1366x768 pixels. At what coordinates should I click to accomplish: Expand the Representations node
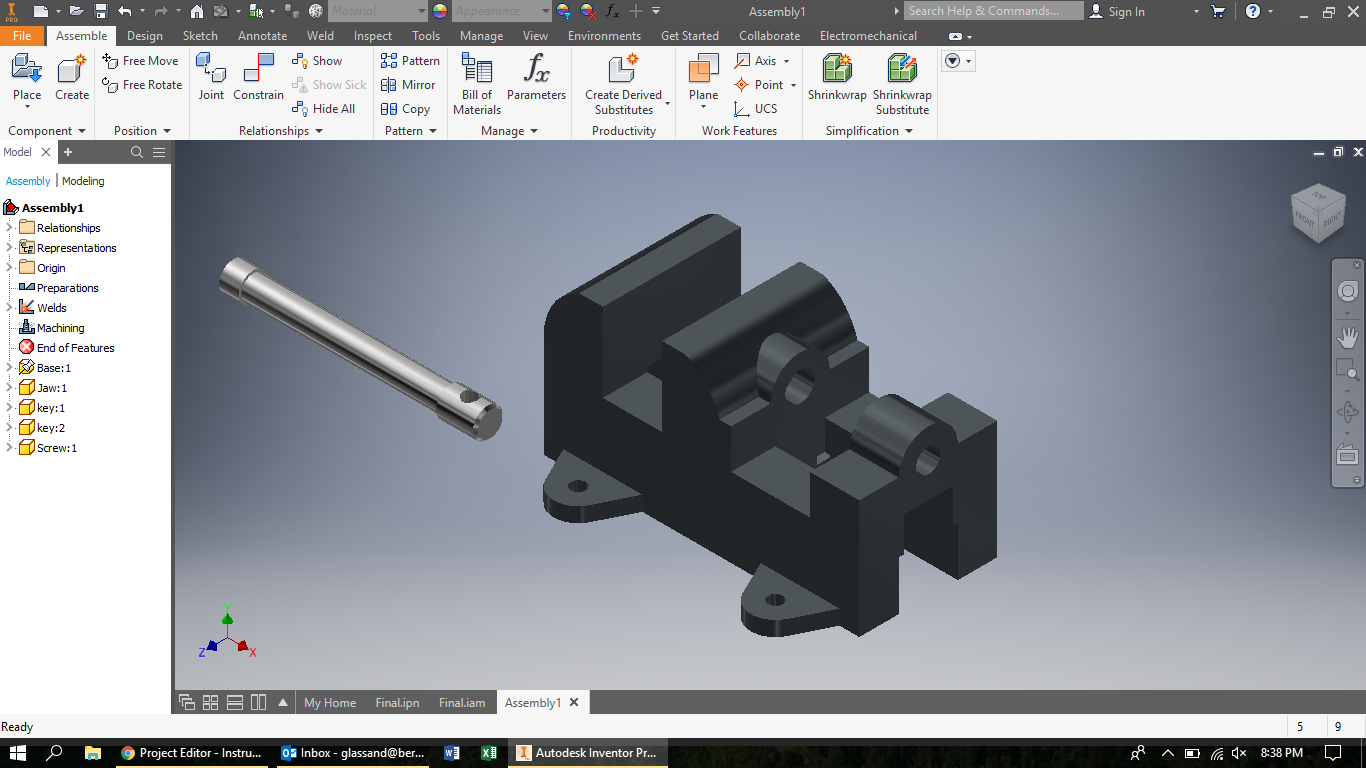point(9,248)
